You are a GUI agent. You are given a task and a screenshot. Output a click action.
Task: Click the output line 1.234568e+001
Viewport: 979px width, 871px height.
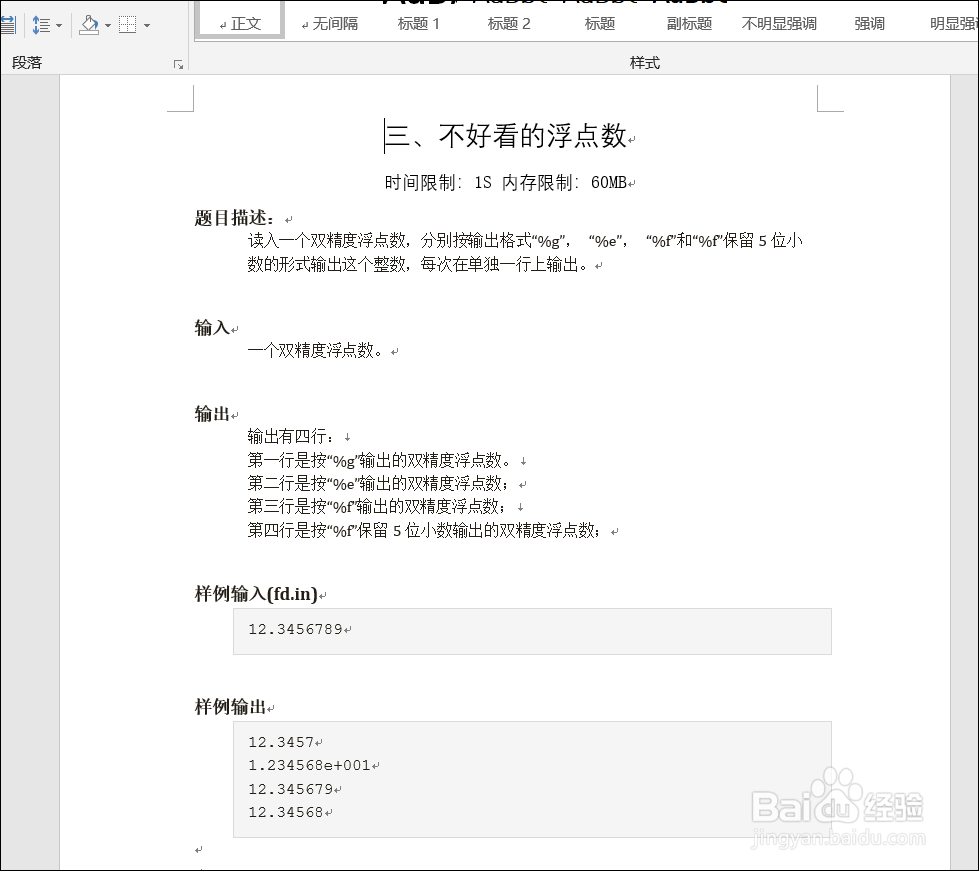tap(309, 765)
